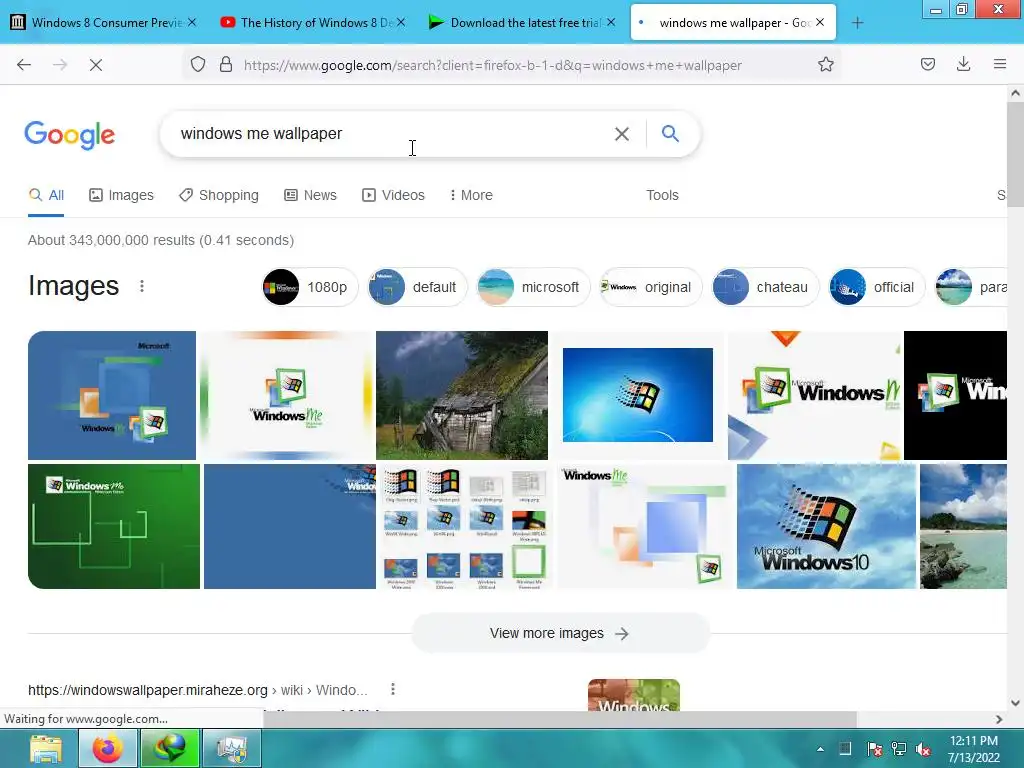The width and height of the screenshot is (1024, 768).
Task: Open the search Tools options
Action: click(662, 195)
